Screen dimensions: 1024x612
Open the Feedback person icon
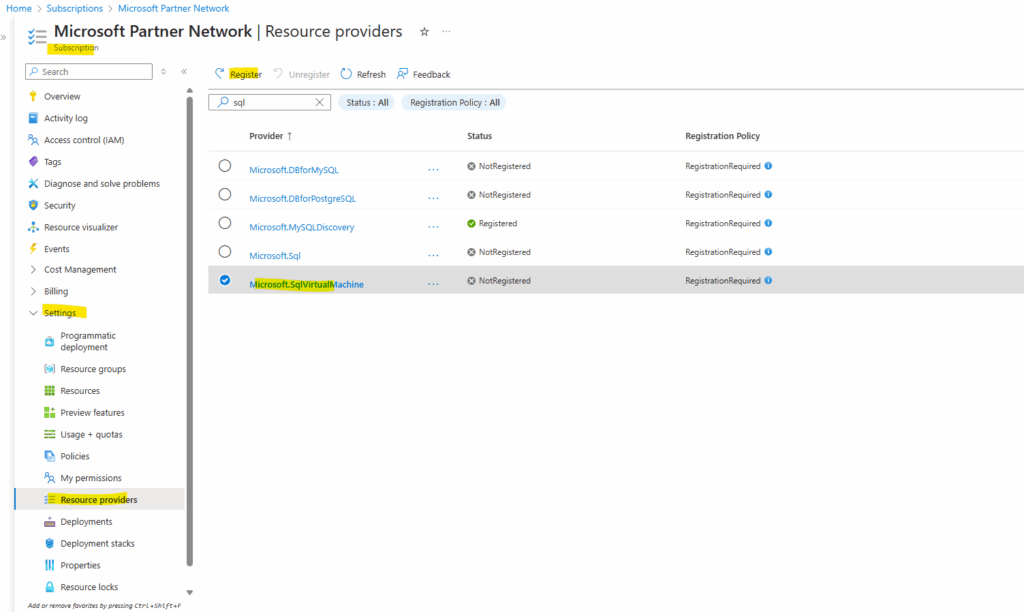(x=402, y=74)
